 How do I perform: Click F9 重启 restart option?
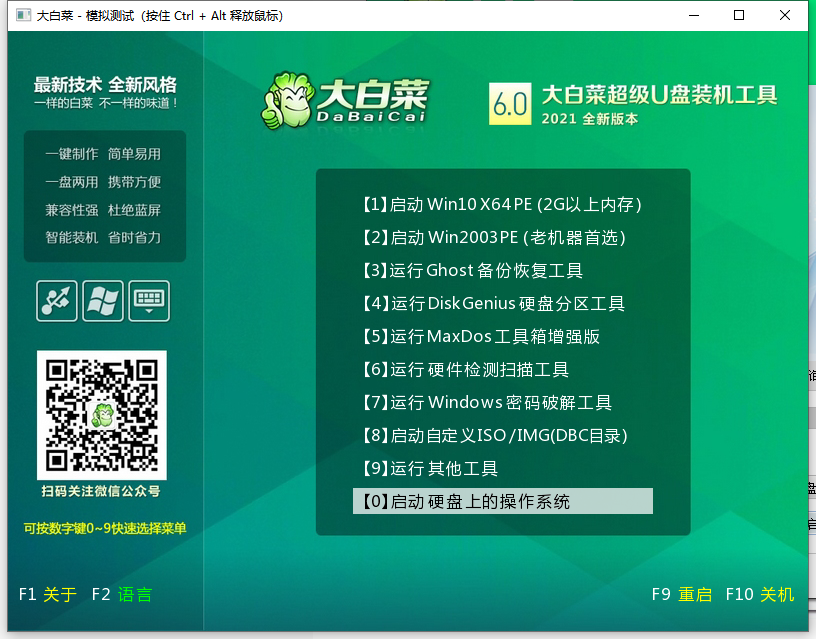point(682,594)
